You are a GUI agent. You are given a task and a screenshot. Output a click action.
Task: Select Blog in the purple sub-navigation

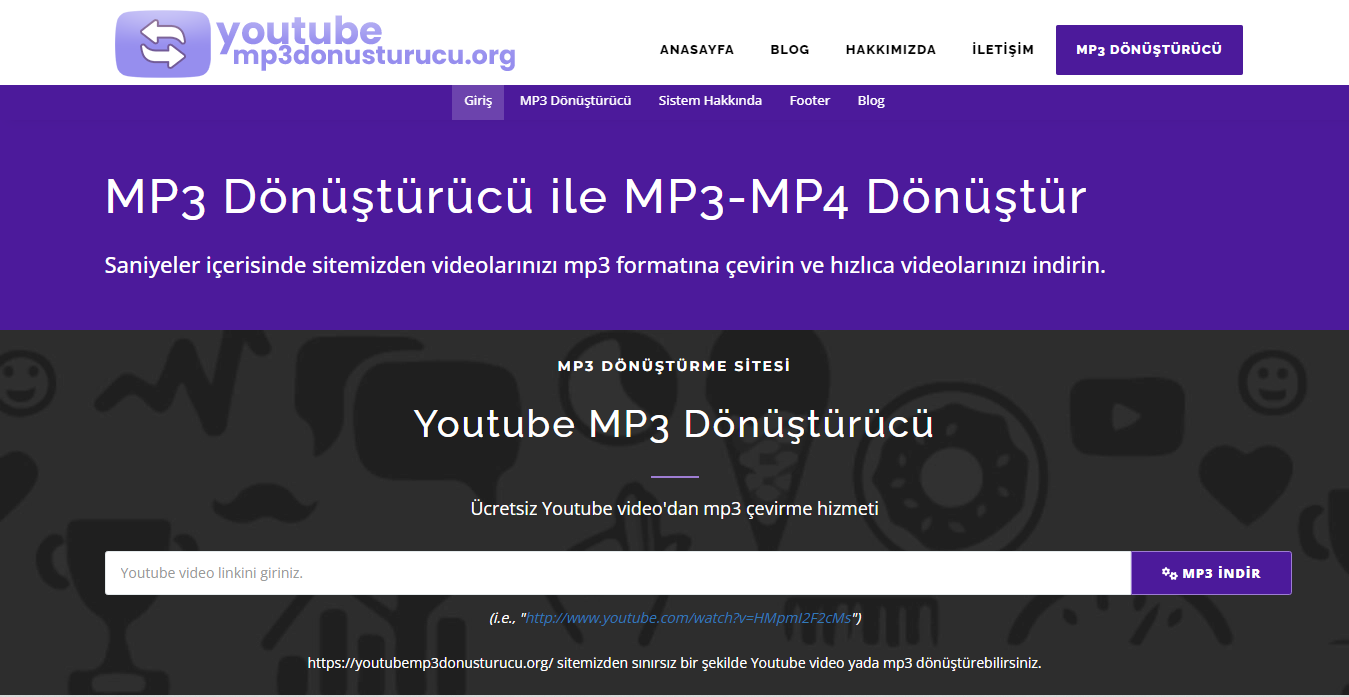(871, 101)
